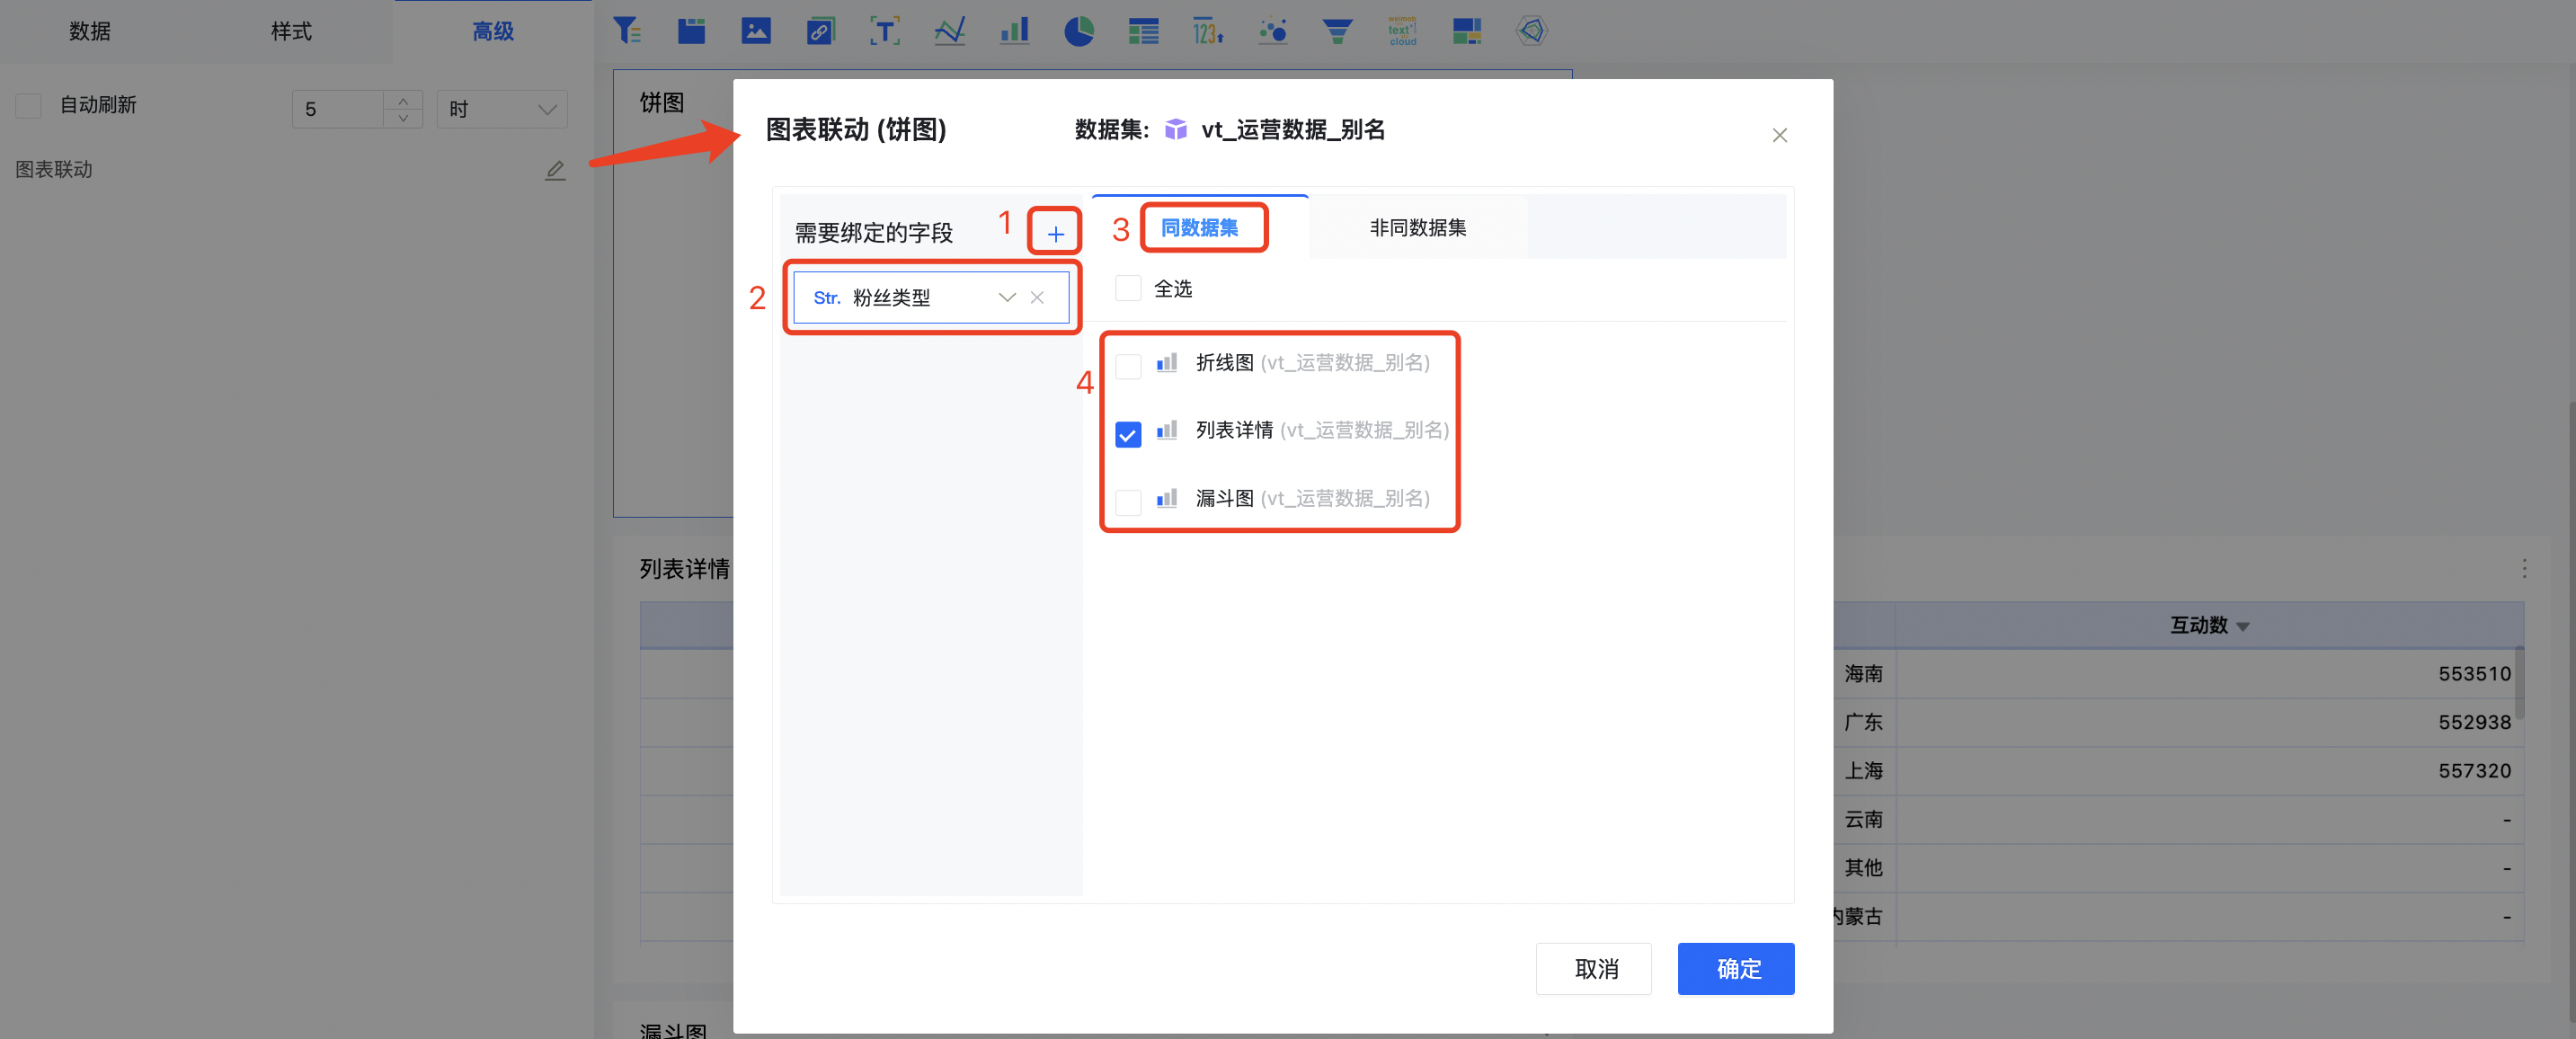This screenshot has width=2576, height=1039.
Task: Open the 列表详情 card more-options menu
Action: tap(2524, 568)
